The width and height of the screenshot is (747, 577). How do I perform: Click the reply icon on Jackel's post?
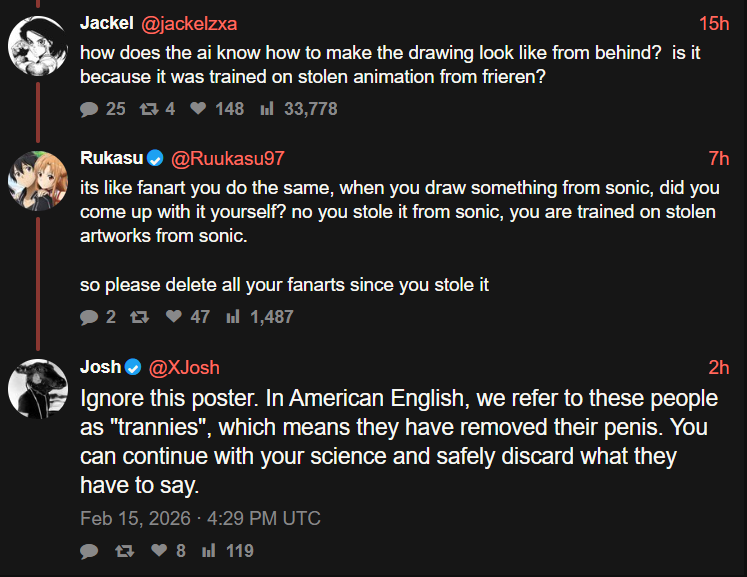89,109
